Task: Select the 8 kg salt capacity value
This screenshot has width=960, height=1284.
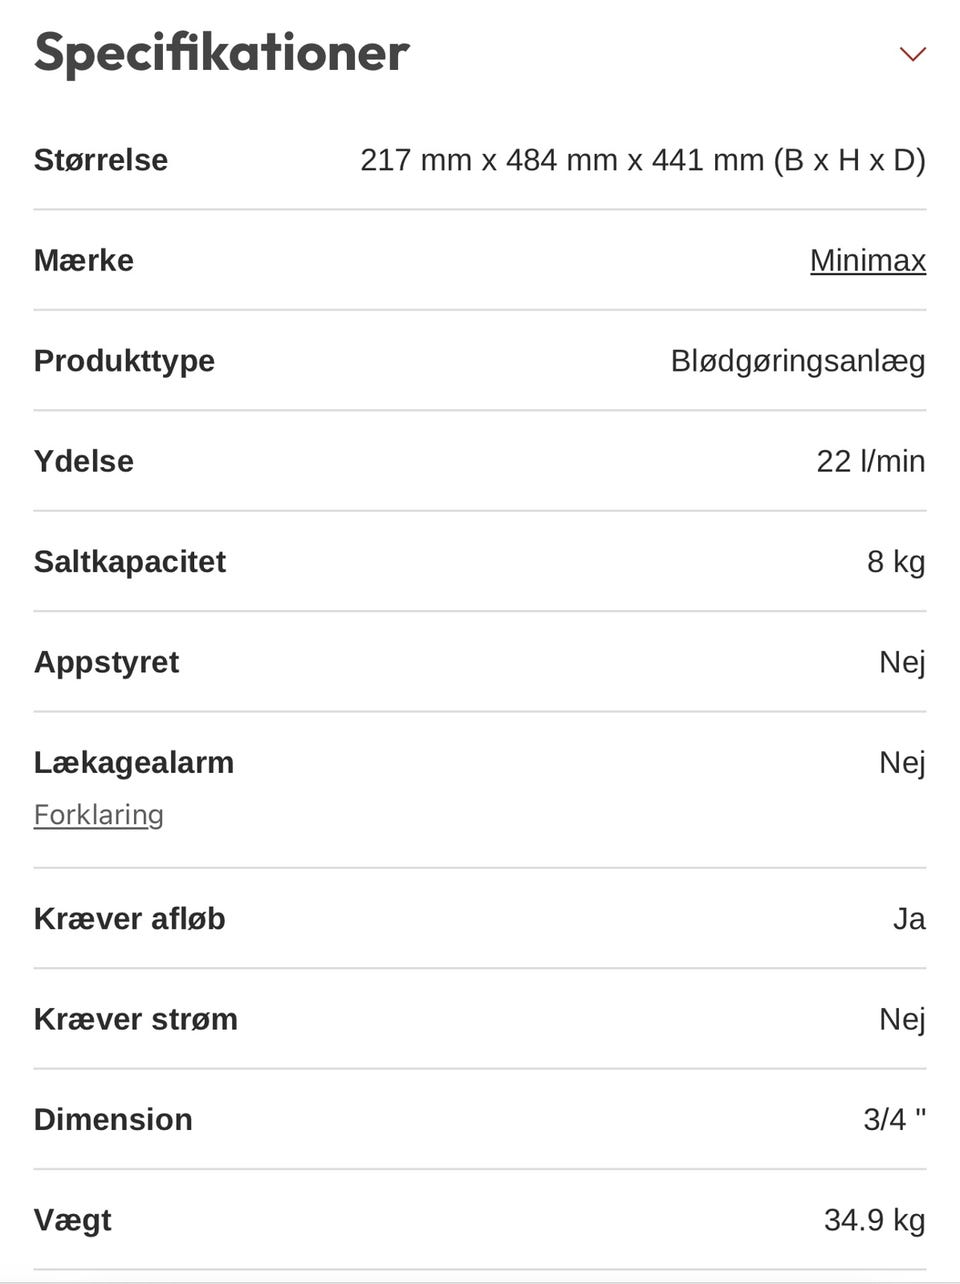Action: click(896, 562)
